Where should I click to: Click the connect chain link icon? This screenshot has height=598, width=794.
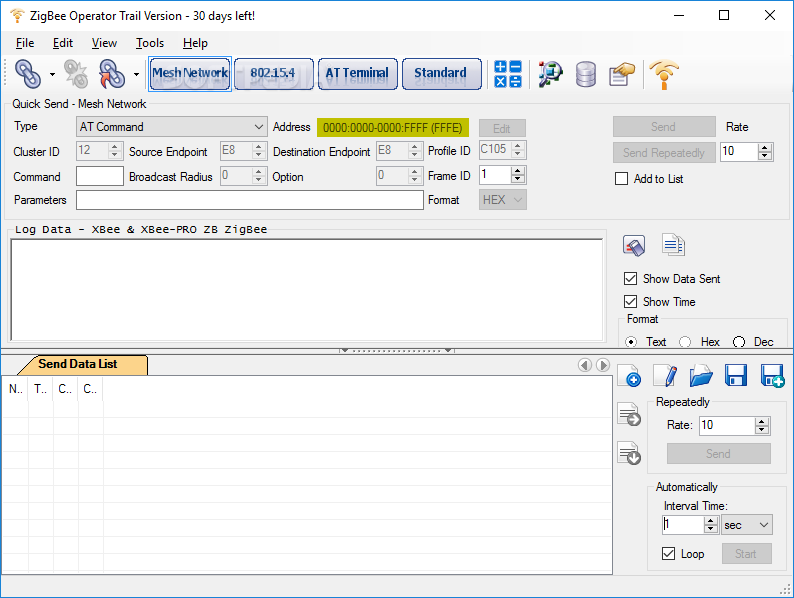[28, 74]
